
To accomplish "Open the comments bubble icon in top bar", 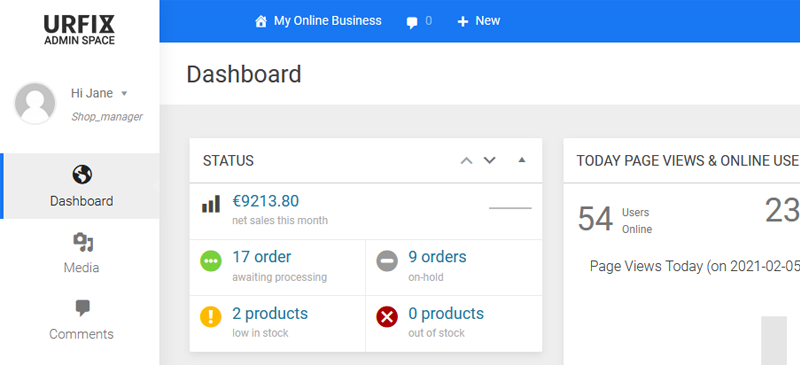I will click(x=412, y=22).
